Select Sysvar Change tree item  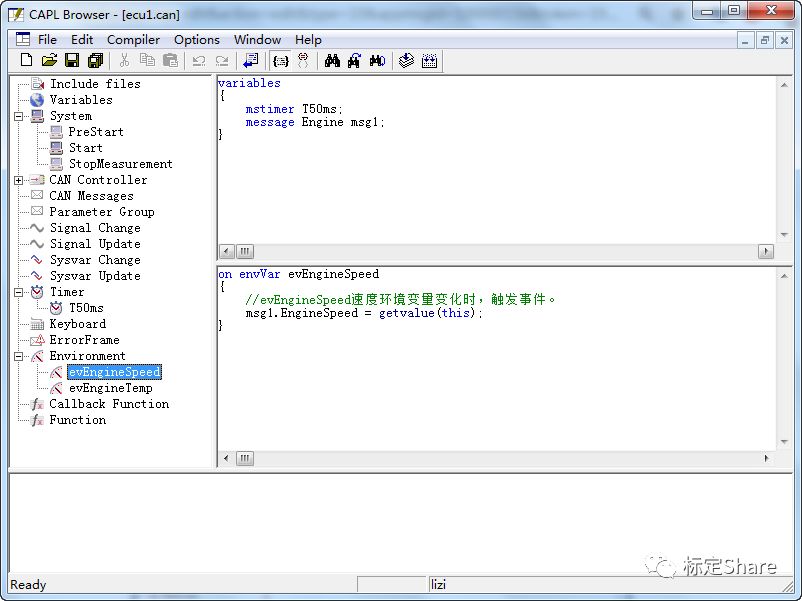(x=95, y=260)
